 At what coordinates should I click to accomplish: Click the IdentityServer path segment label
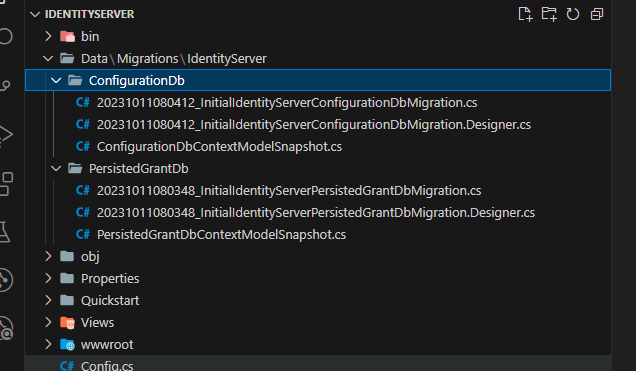227,59
